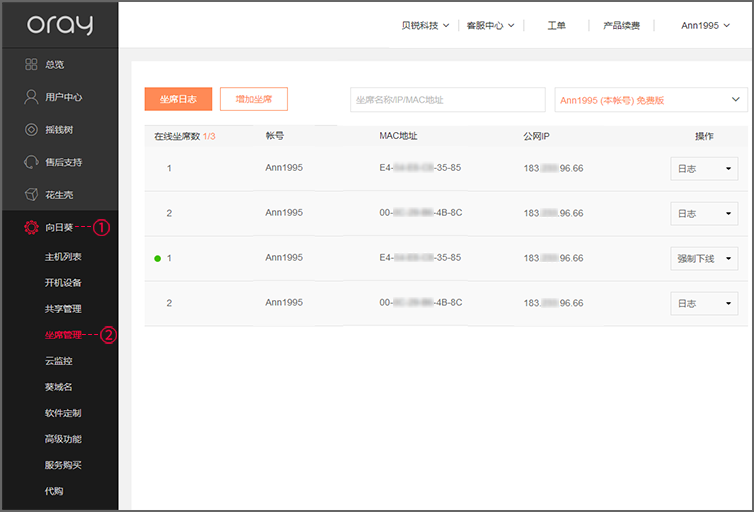
Task: Expand the 强制下线 action dropdown
Action: (x=704, y=259)
